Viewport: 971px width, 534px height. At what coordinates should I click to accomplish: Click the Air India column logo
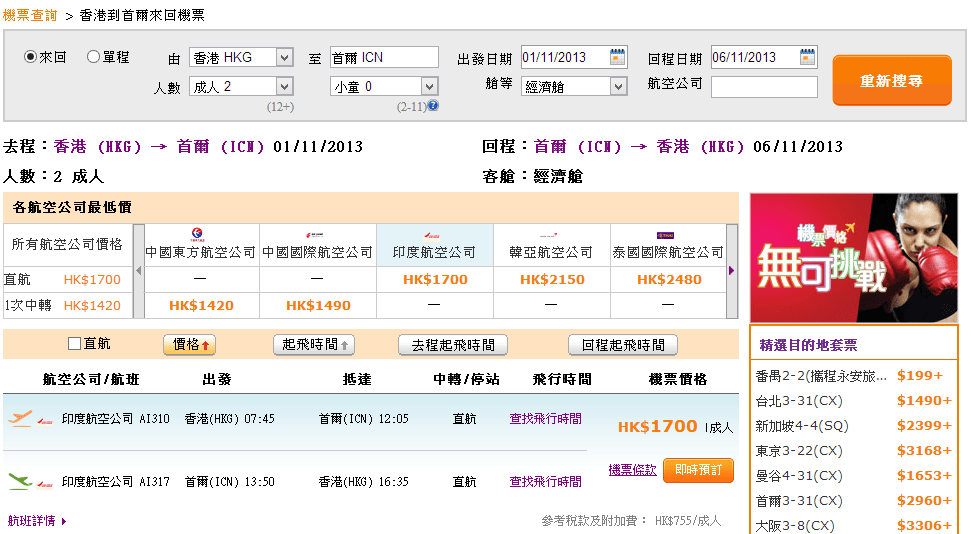point(434,235)
